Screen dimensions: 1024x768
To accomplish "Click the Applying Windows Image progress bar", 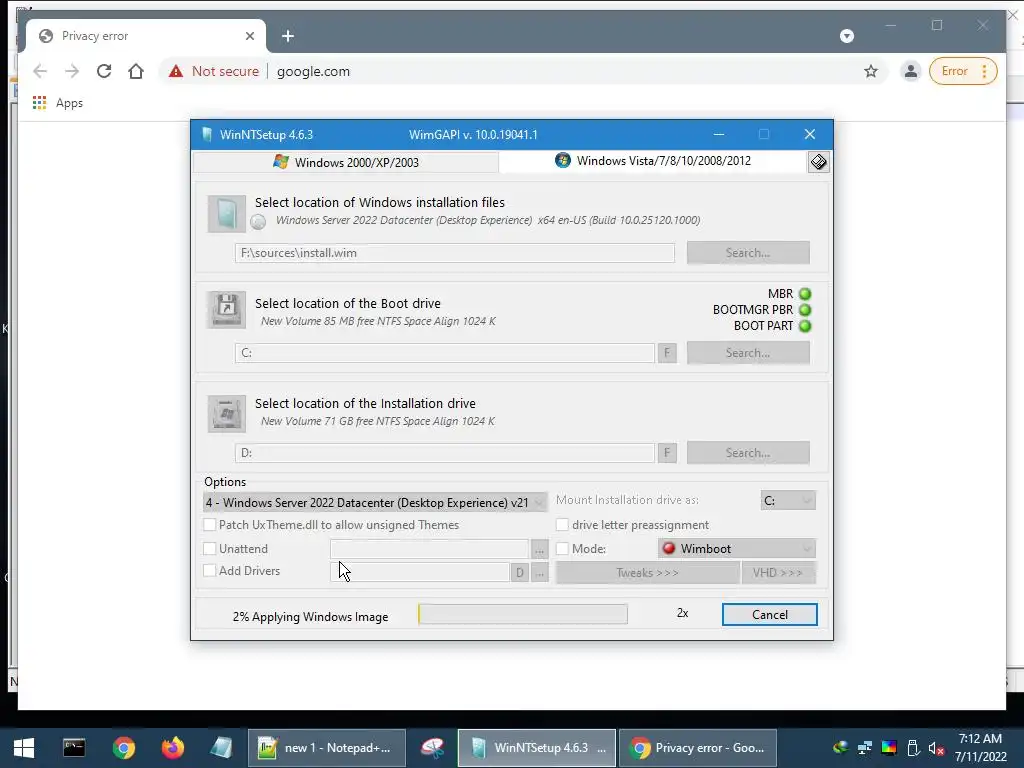I will pos(523,614).
